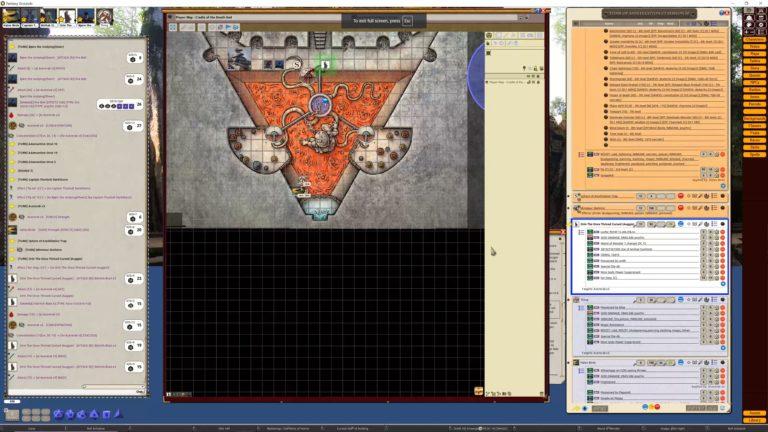Open the Library button in sidebar

pyautogui.click(x=754, y=420)
